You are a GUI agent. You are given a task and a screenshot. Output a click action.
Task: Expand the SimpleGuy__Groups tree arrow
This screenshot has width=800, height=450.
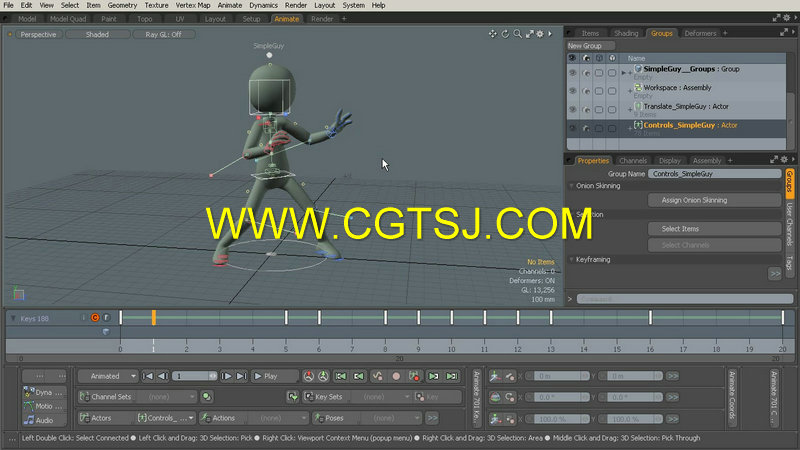pos(623,73)
